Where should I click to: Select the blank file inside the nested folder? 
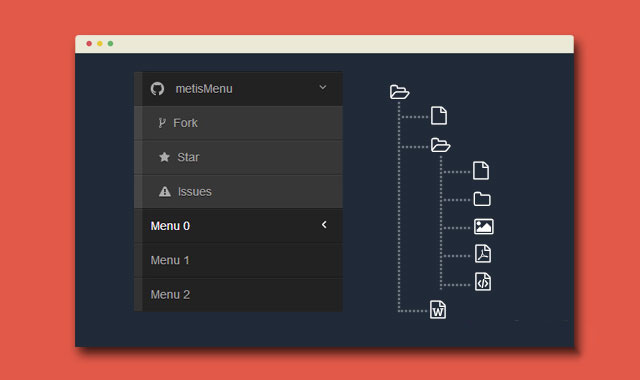481,171
